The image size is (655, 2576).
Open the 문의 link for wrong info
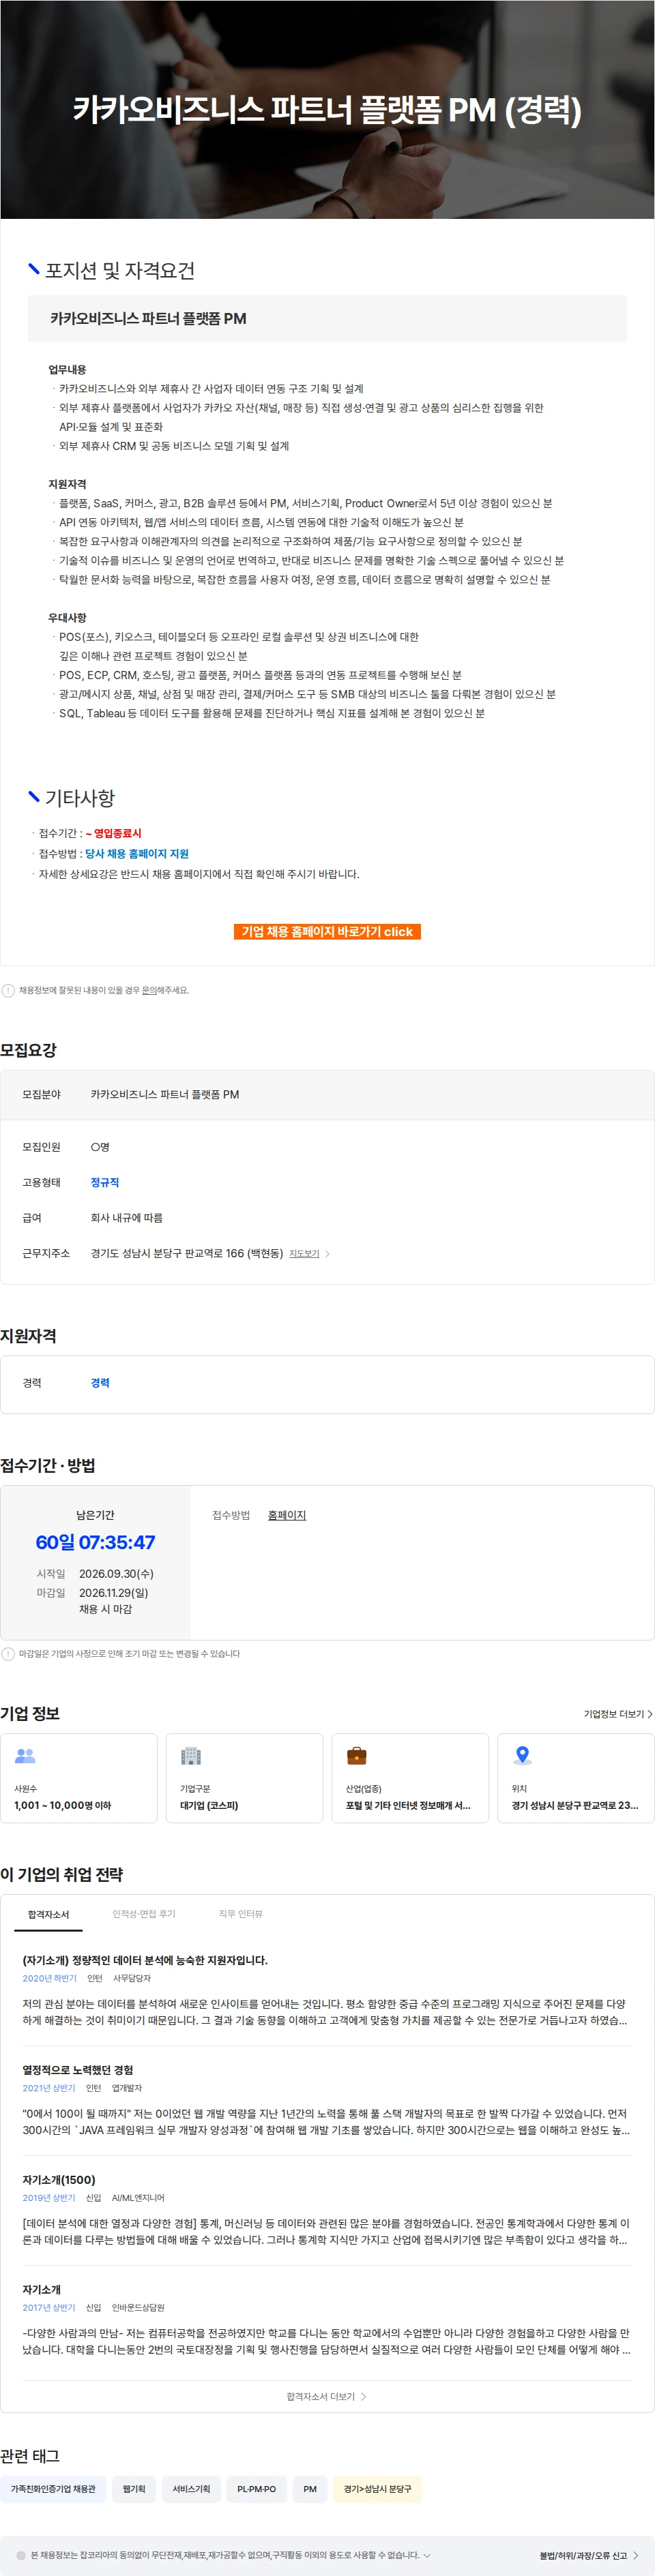pos(150,990)
